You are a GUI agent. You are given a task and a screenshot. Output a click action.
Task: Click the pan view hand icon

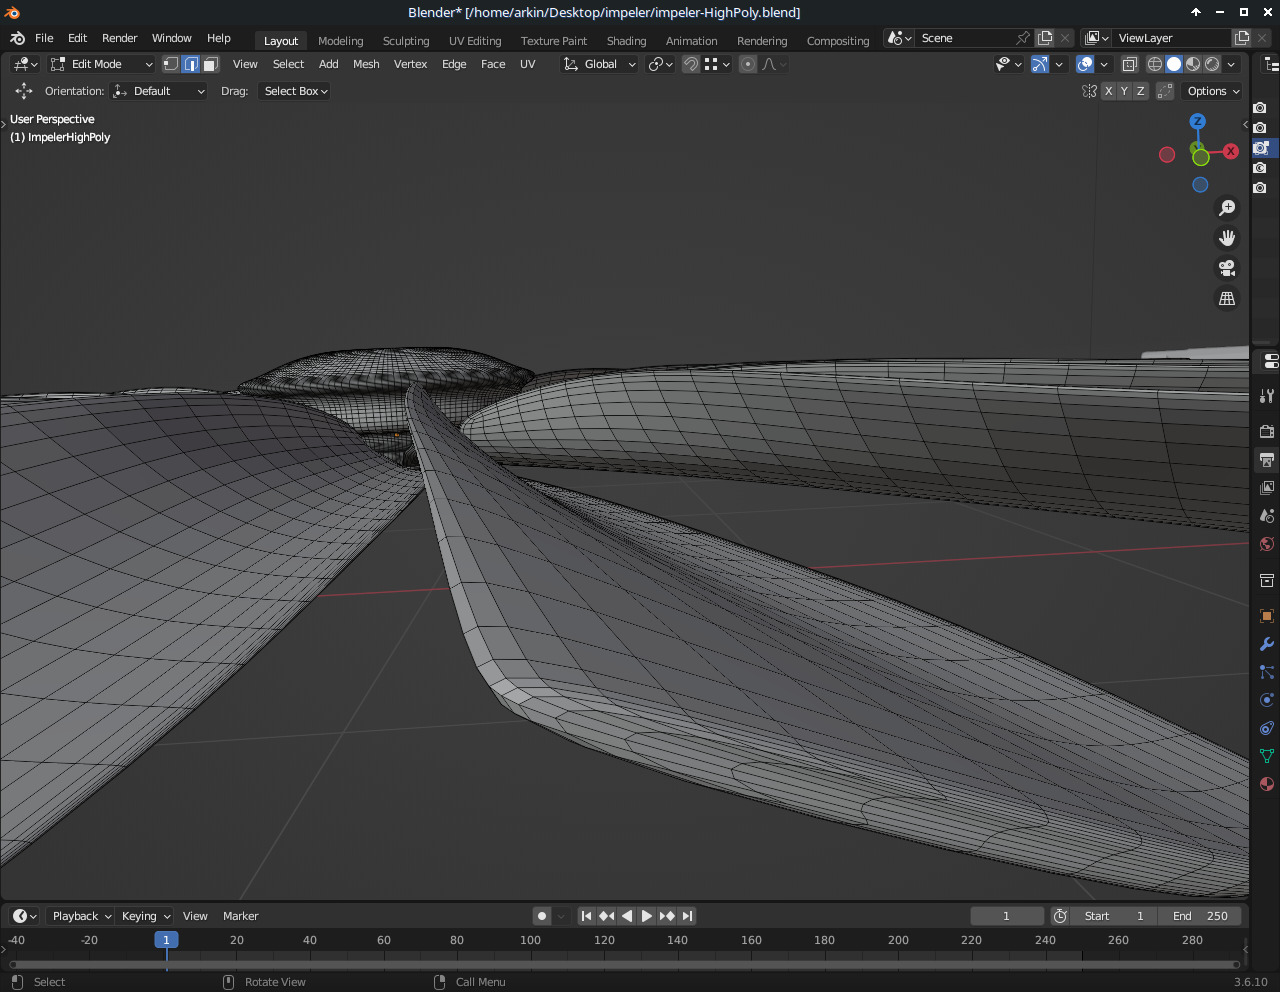pos(1227,238)
